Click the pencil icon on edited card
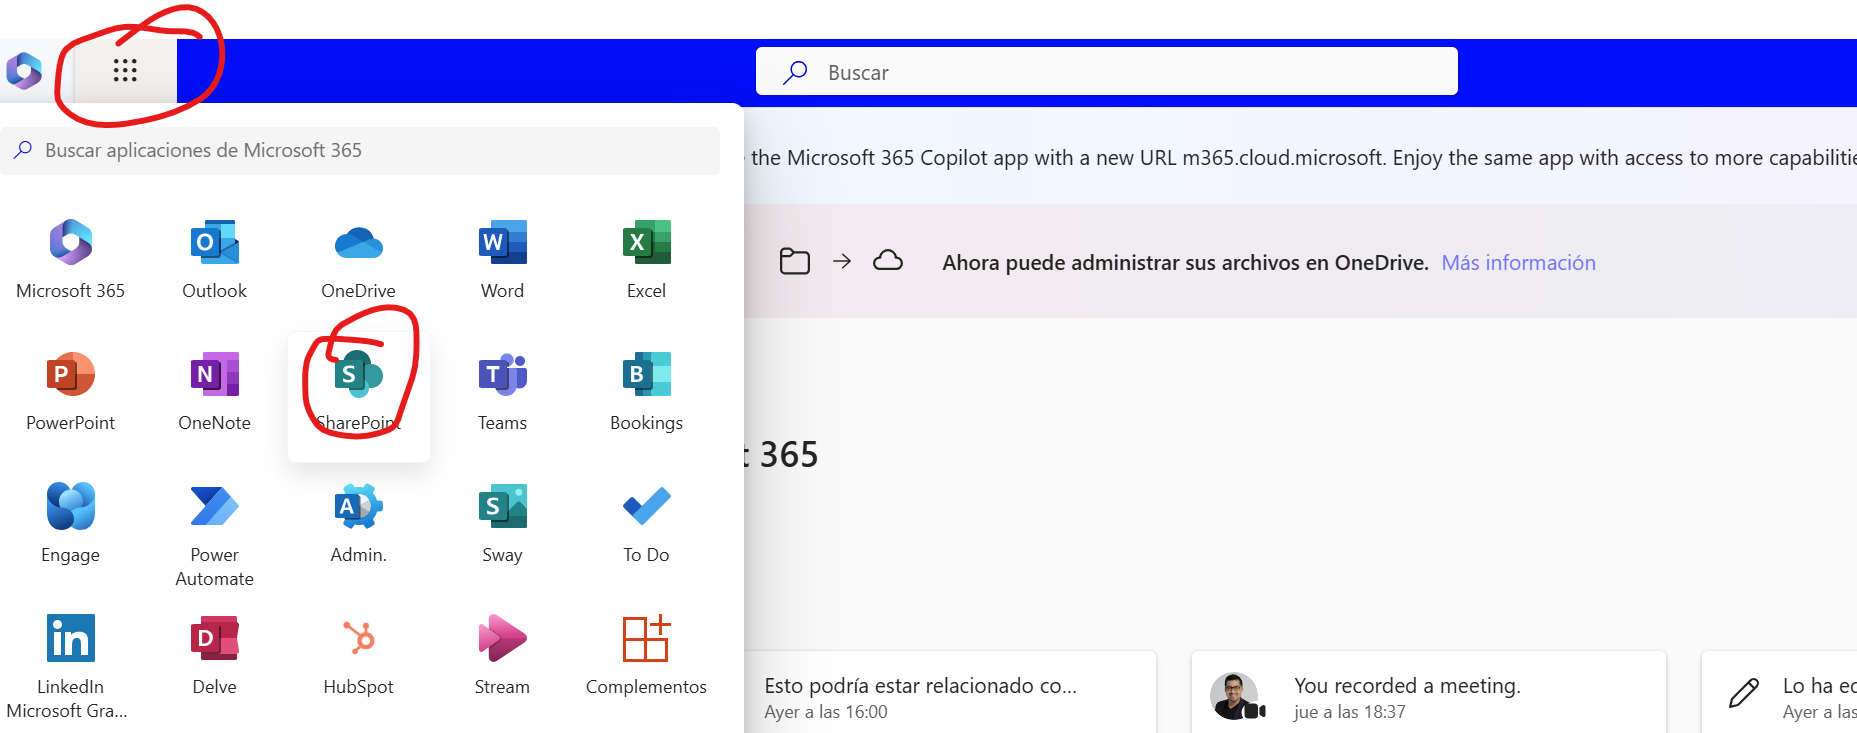The height and width of the screenshot is (733, 1857). point(1744,693)
